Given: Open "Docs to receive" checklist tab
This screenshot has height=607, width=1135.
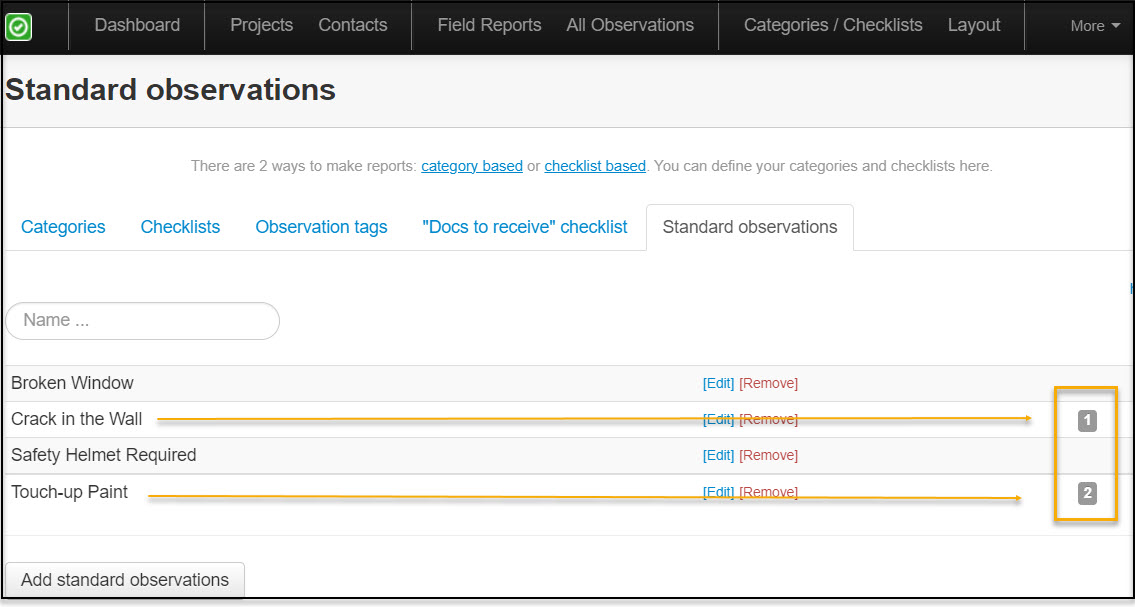Looking at the screenshot, I should point(525,227).
